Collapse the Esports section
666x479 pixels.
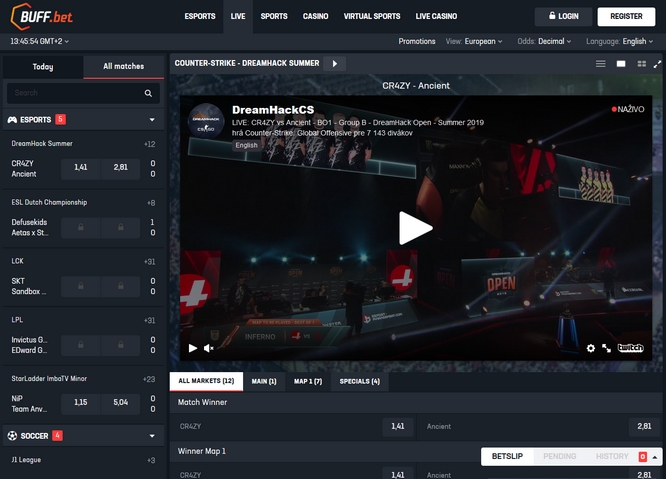[x=152, y=120]
